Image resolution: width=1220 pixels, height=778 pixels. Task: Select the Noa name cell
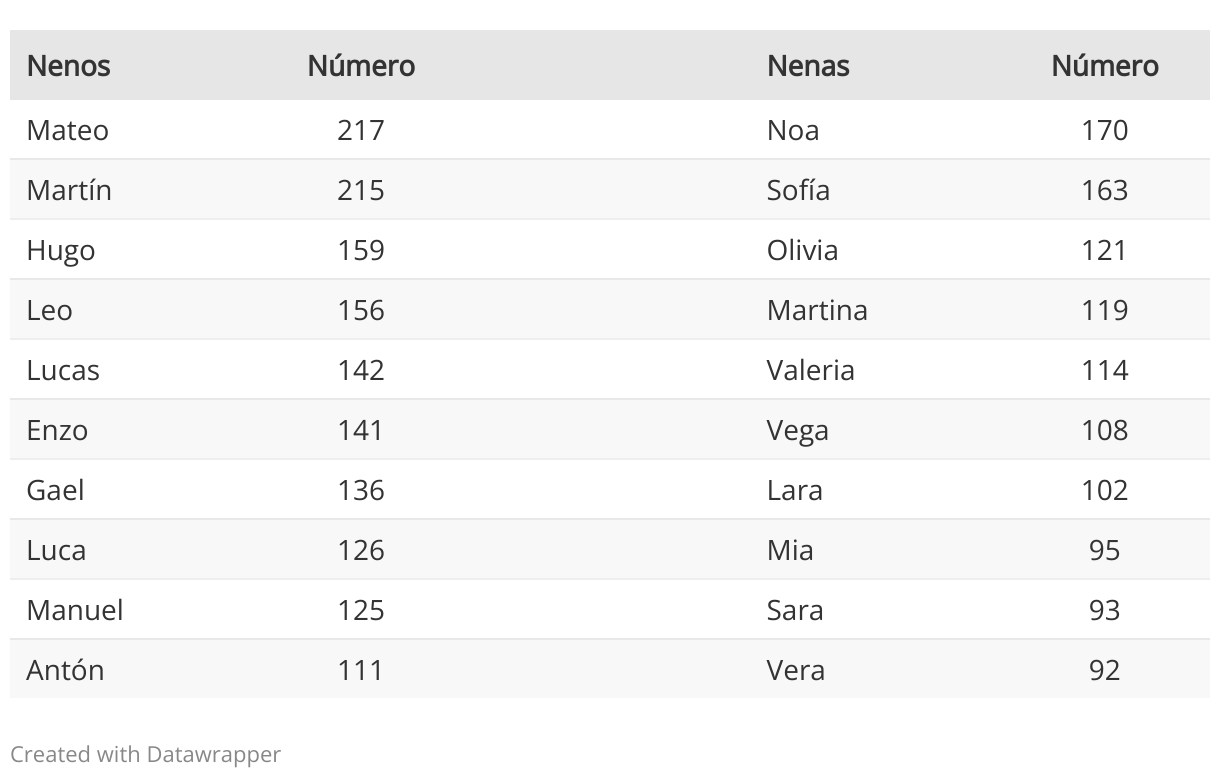[x=793, y=130]
